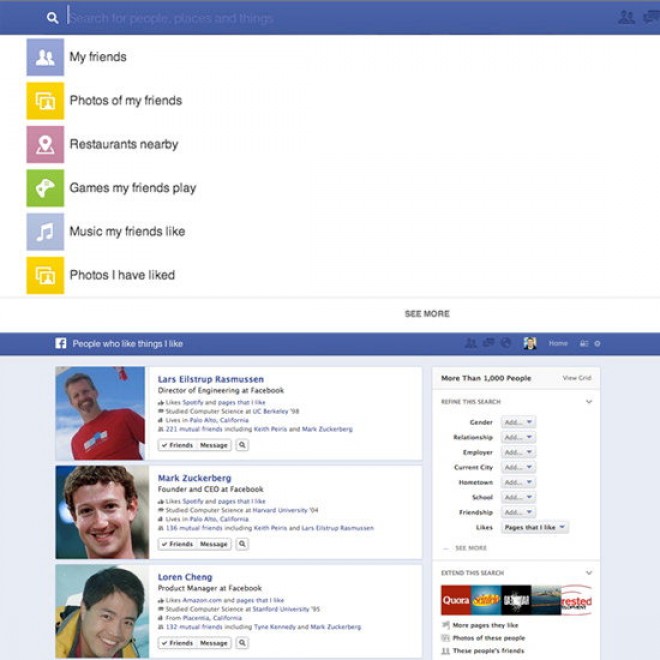The width and height of the screenshot is (660, 660).
Task: Open Mark Zuckerberg name link
Action: click(x=194, y=478)
